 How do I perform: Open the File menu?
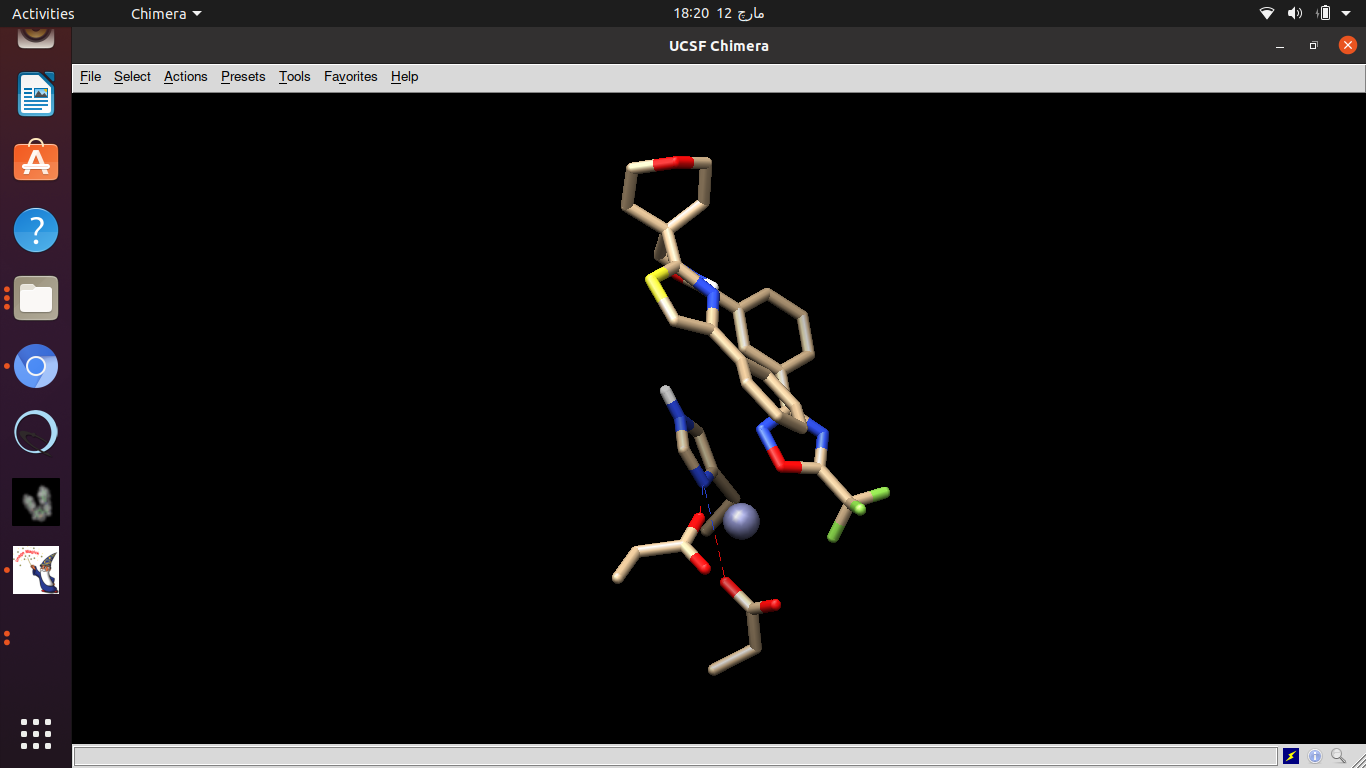(x=90, y=77)
